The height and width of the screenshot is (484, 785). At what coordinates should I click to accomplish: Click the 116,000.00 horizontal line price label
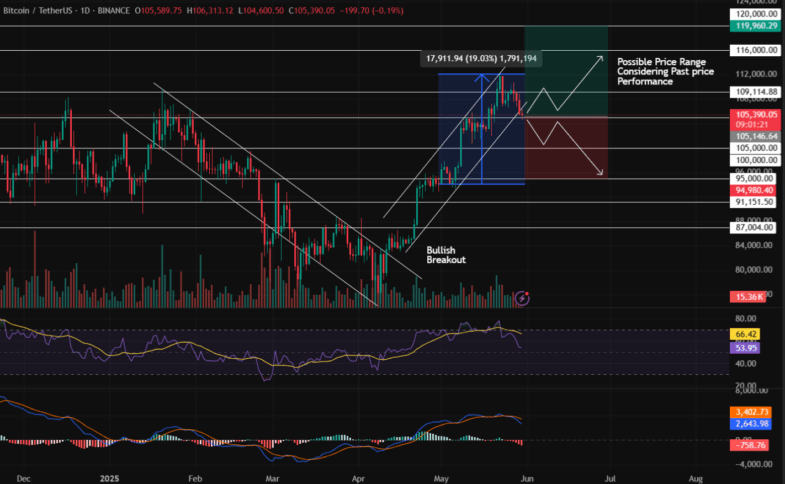pos(755,50)
